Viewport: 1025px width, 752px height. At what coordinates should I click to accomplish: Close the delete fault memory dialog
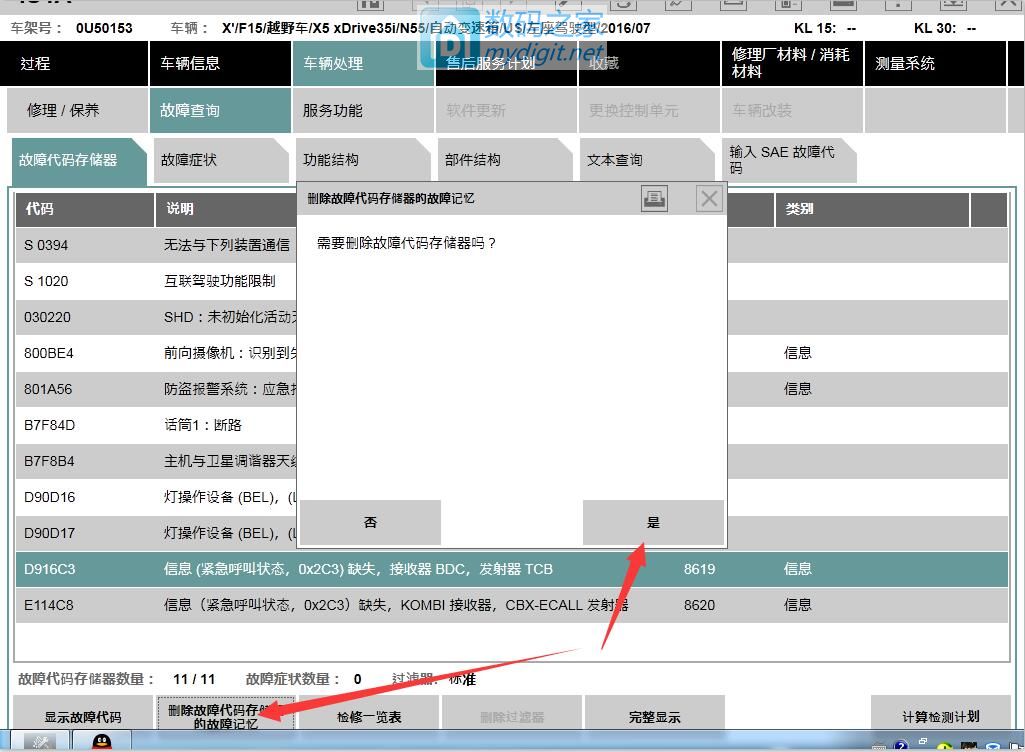[x=709, y=198]
